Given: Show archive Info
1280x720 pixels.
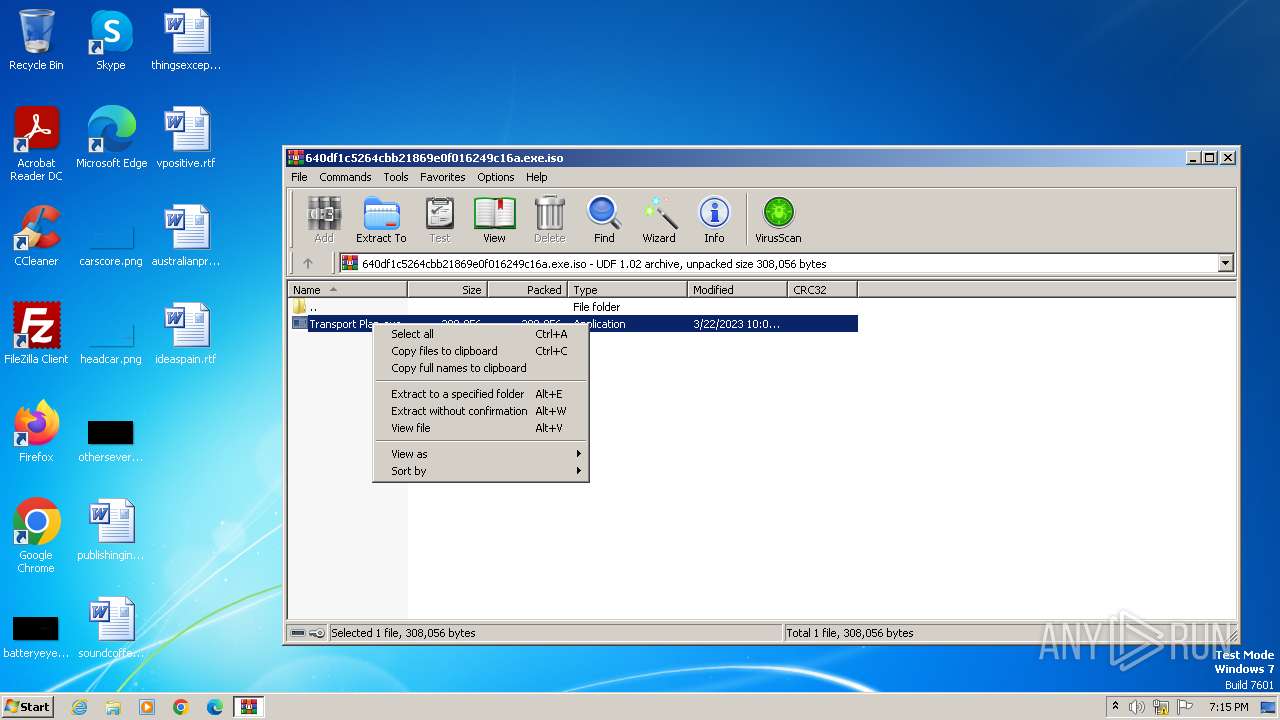Looking at the screenshot, I should tap(714, 220).
